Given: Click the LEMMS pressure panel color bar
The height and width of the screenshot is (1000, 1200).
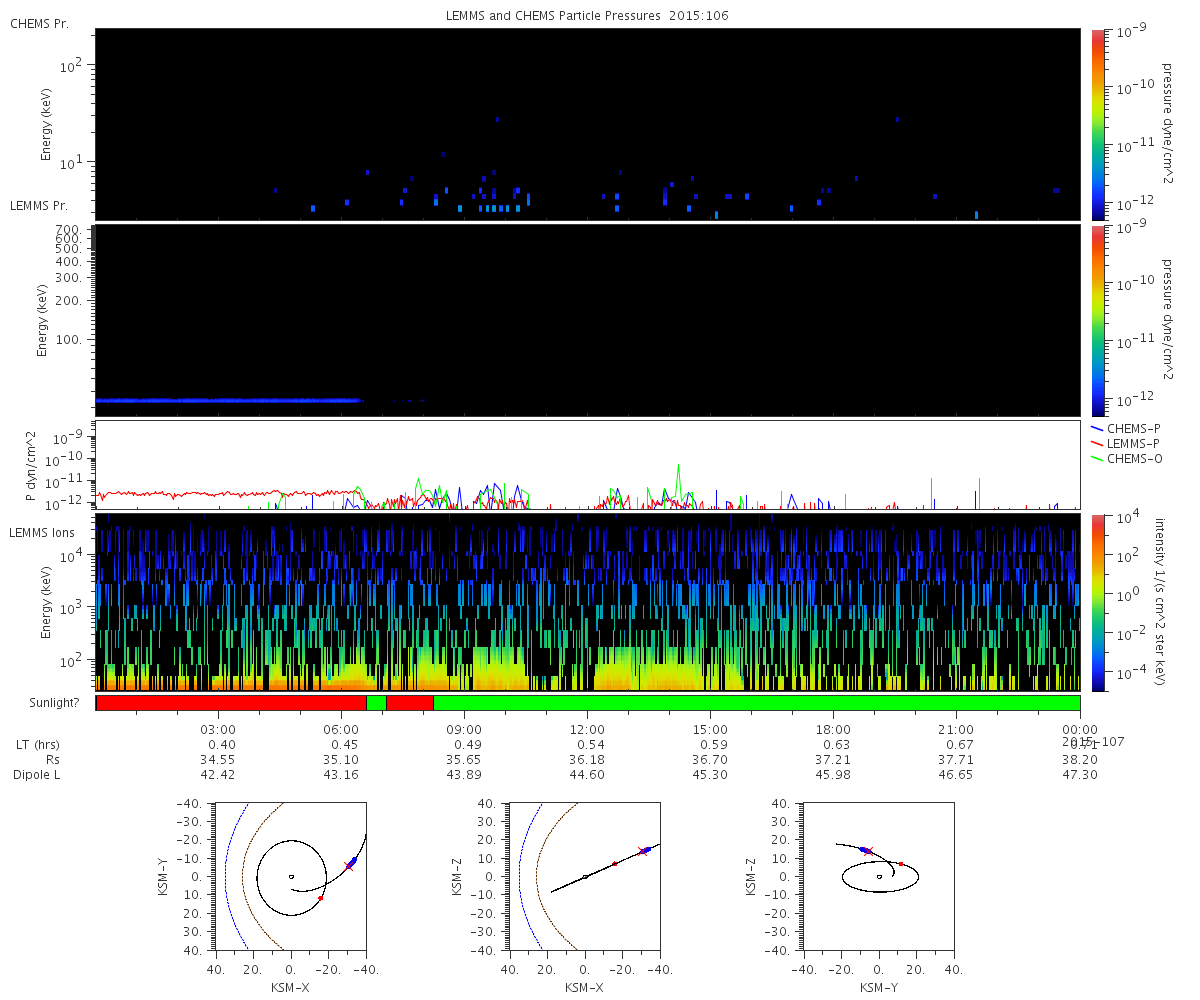Looking at the screenshot, I should pos(1098,321).
